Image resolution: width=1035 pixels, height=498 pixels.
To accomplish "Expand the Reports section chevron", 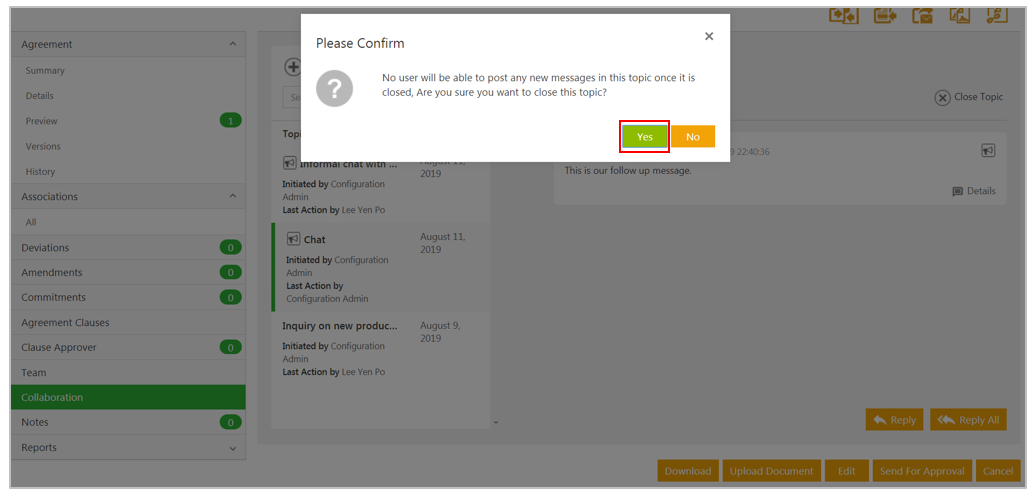I will click(233, 449).
